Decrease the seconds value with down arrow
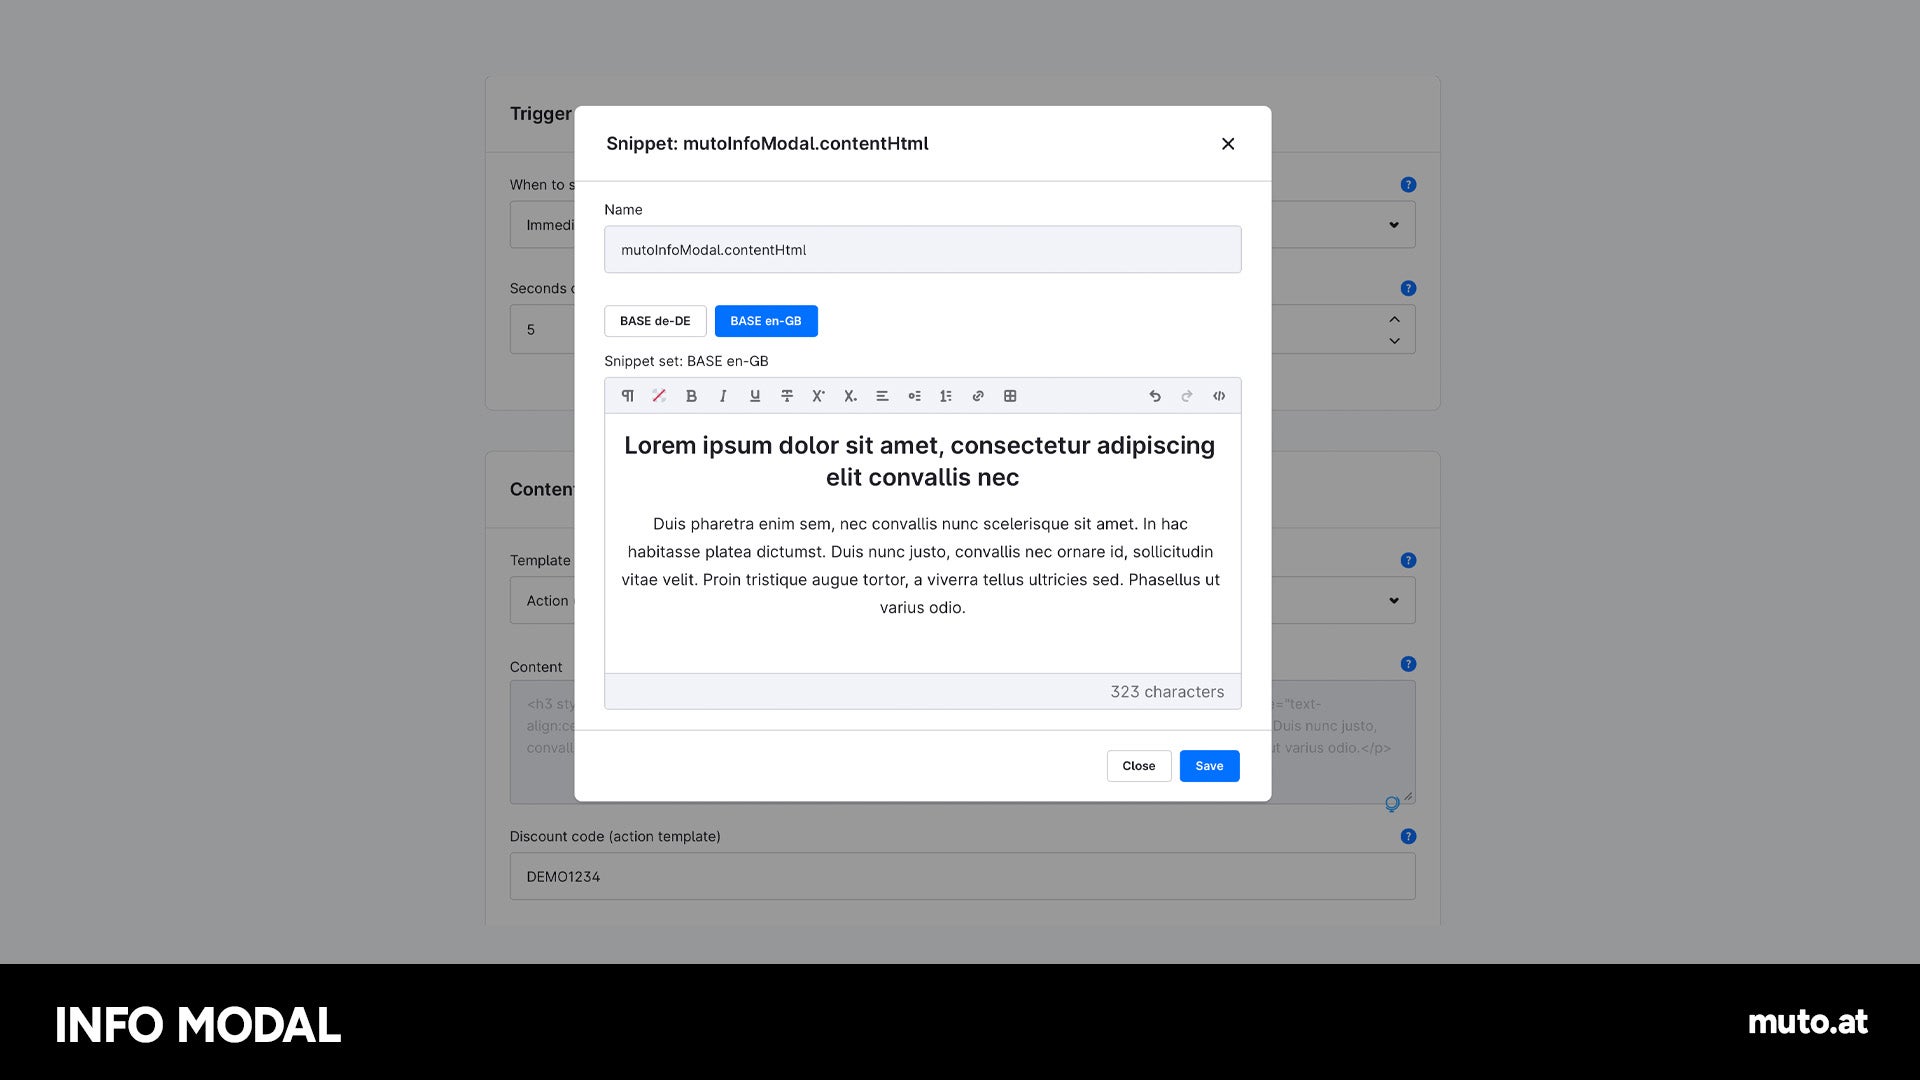The height and width of the screenshot is (1080, 1920). tap(1394, 341)
